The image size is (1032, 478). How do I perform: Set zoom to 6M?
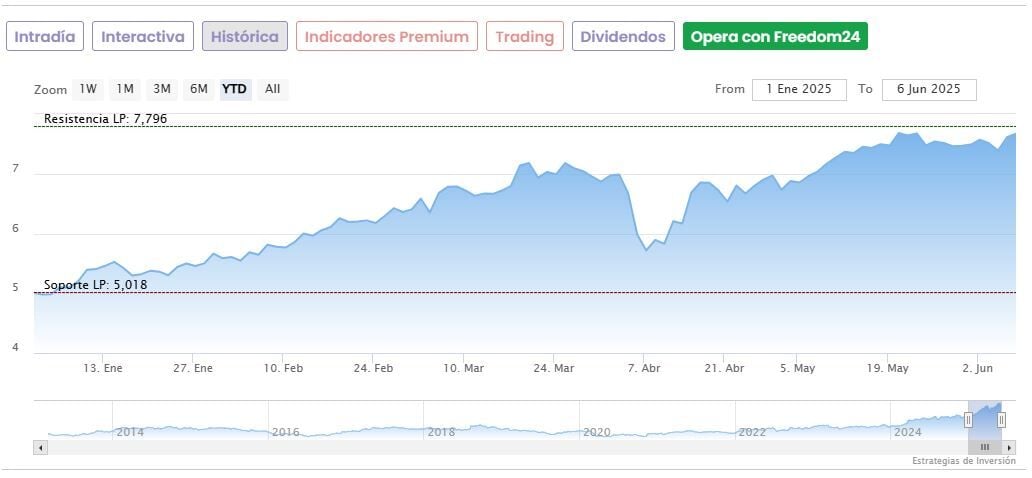[199, 89]
